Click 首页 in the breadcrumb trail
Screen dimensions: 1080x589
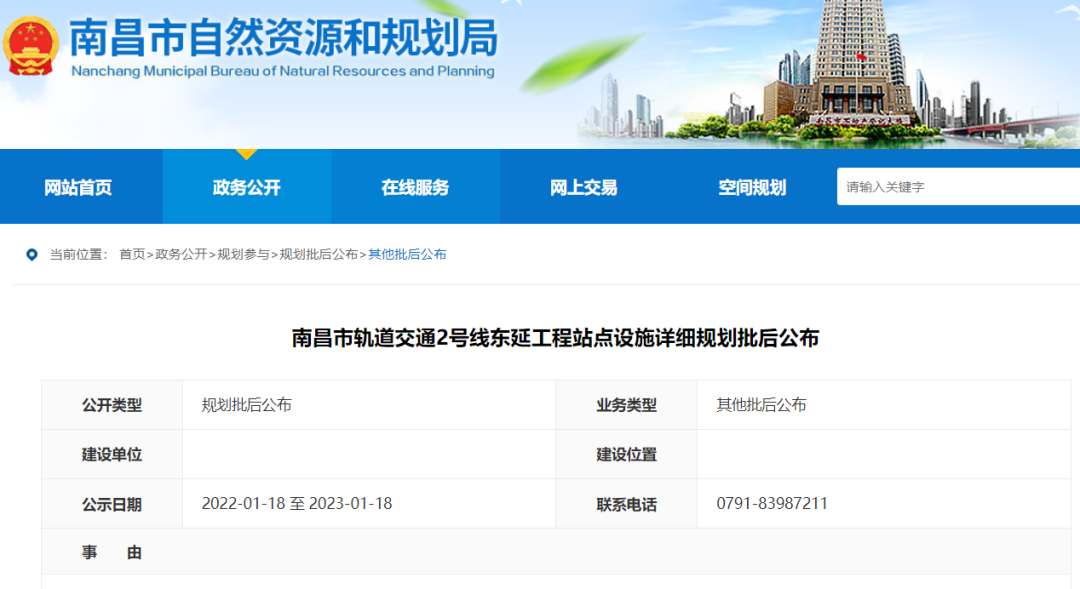(x=131, y=255)
